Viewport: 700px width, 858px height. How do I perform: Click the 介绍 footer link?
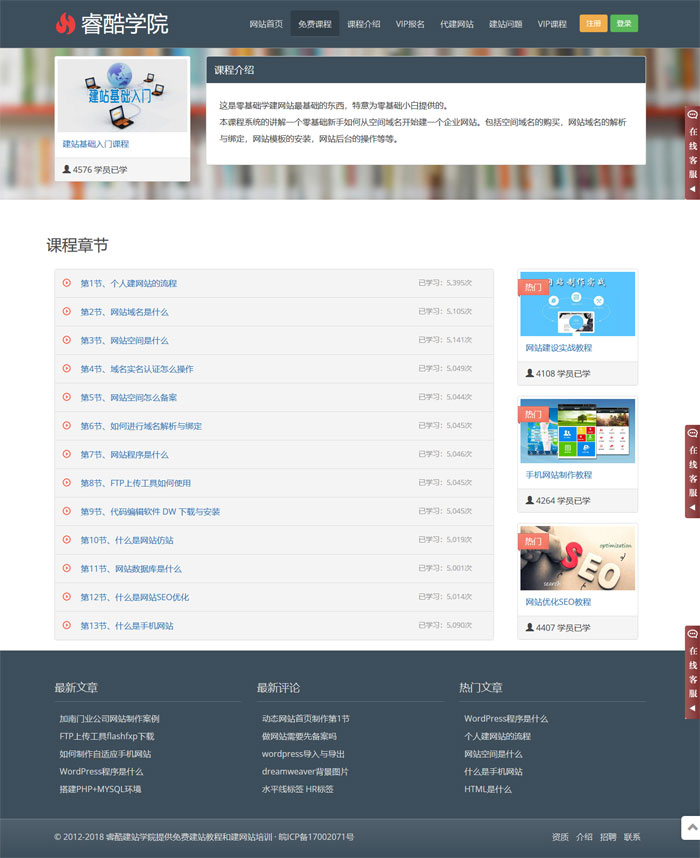(x=584, y=836)
